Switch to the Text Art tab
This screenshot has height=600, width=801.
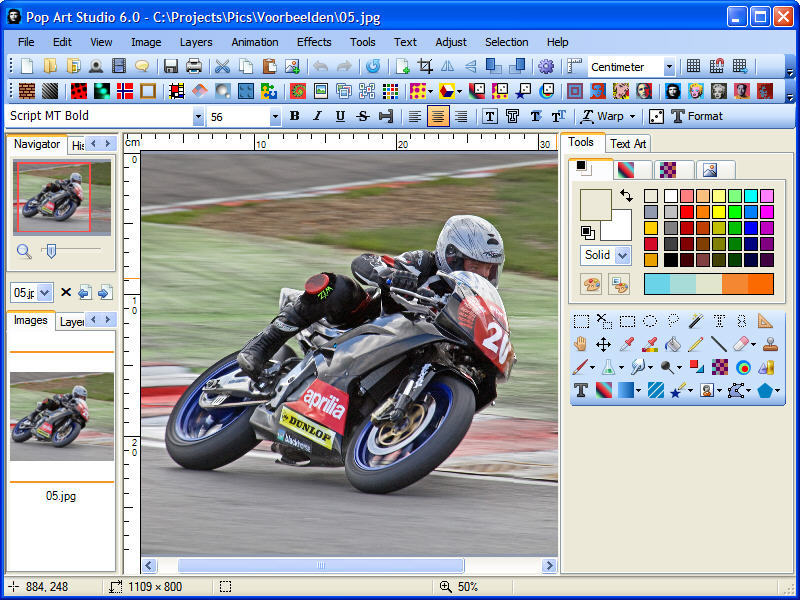point(628,143)
